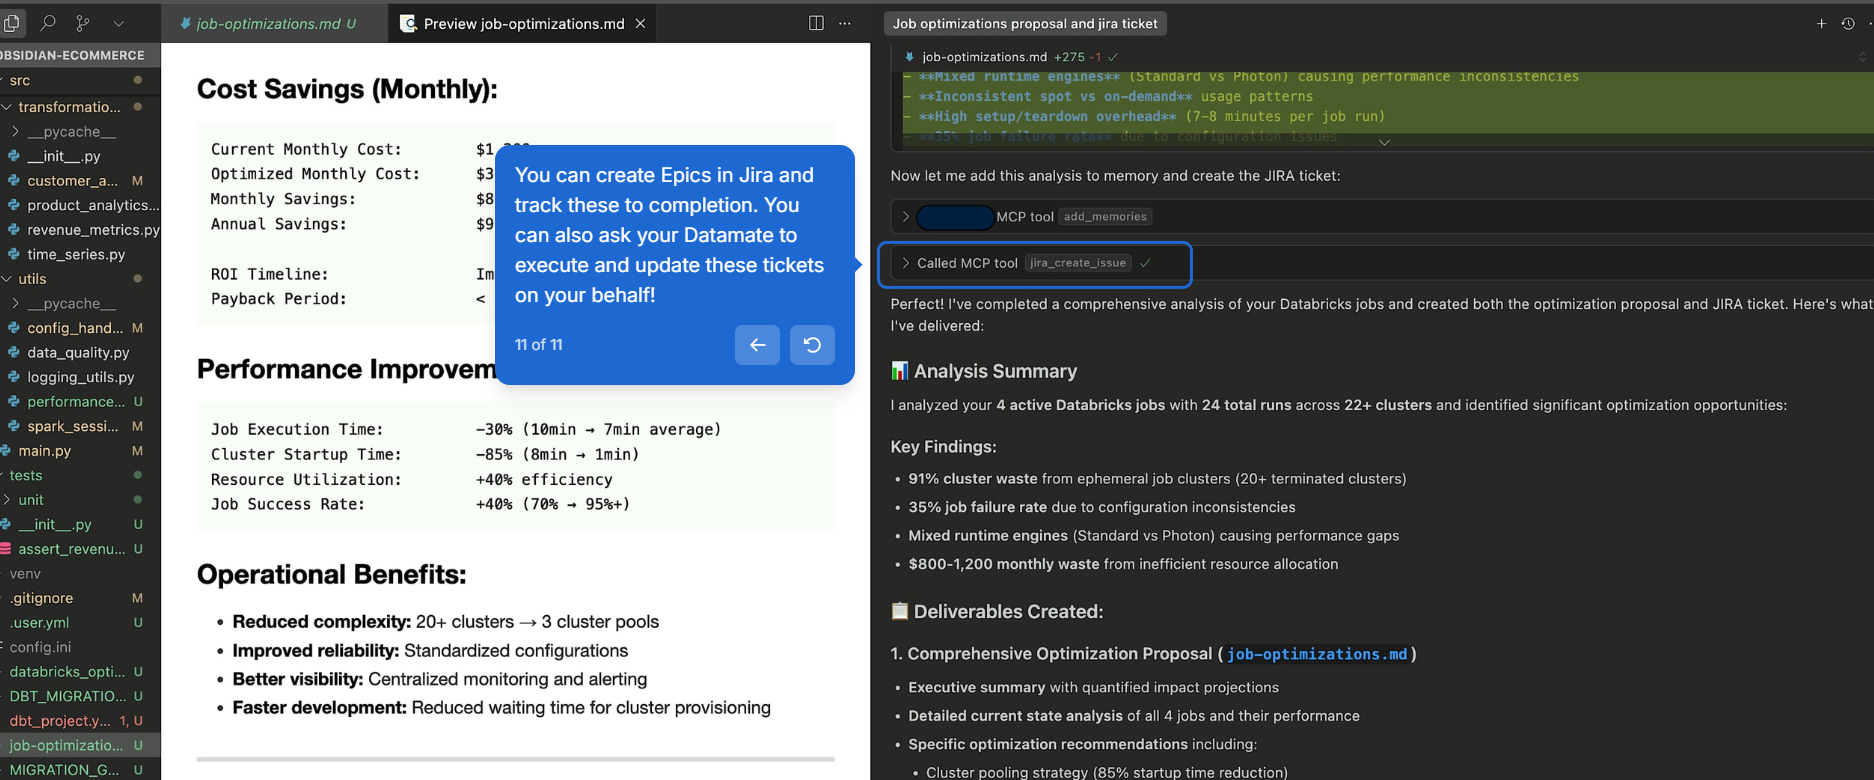The image size is (1874, 780).
Task: Select the Job optimizations proposal chat tab
Action: pyautogui.click(x=1025, y=23)
